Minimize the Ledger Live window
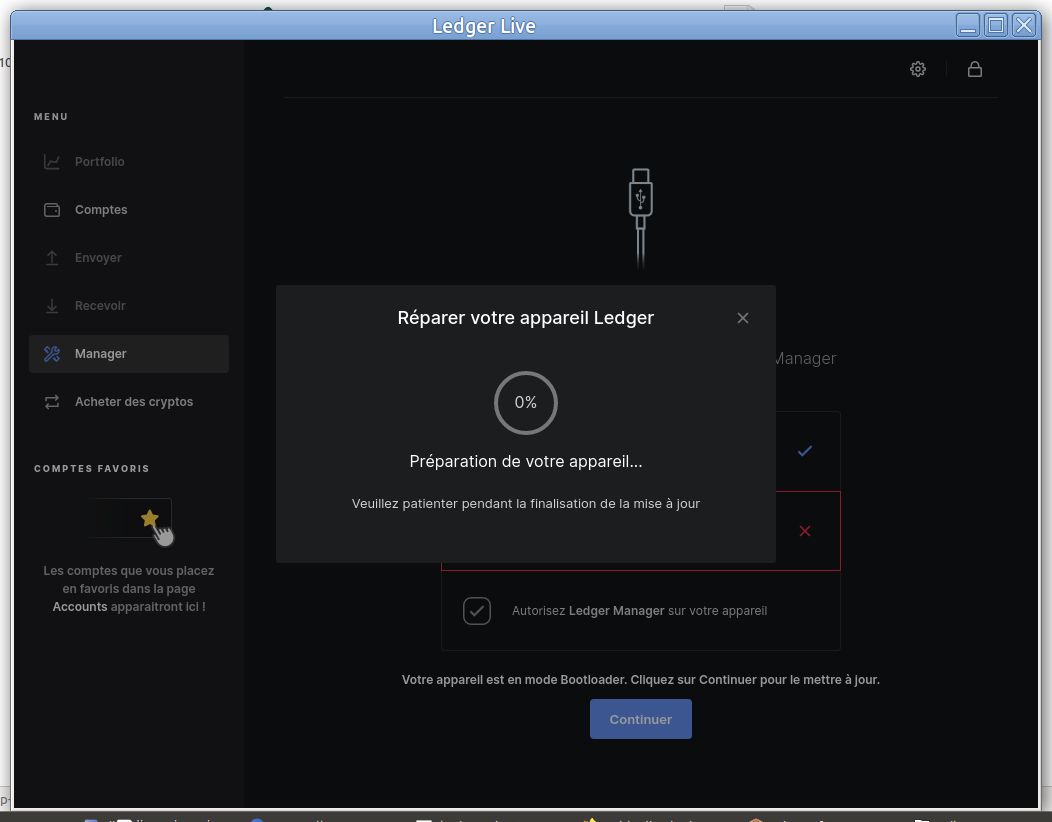The image size is (1052, 822). tap(968, 26)
